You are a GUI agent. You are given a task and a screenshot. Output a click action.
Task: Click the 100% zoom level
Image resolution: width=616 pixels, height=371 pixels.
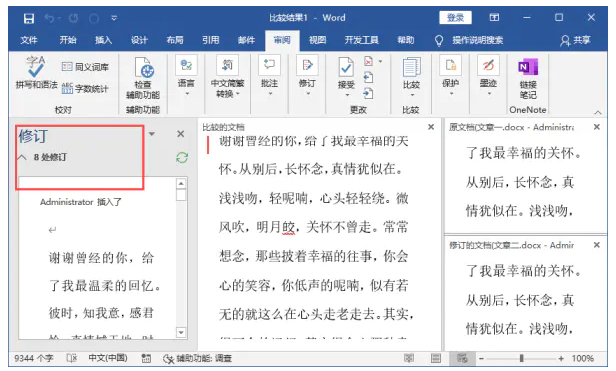[x=583, y=358]
